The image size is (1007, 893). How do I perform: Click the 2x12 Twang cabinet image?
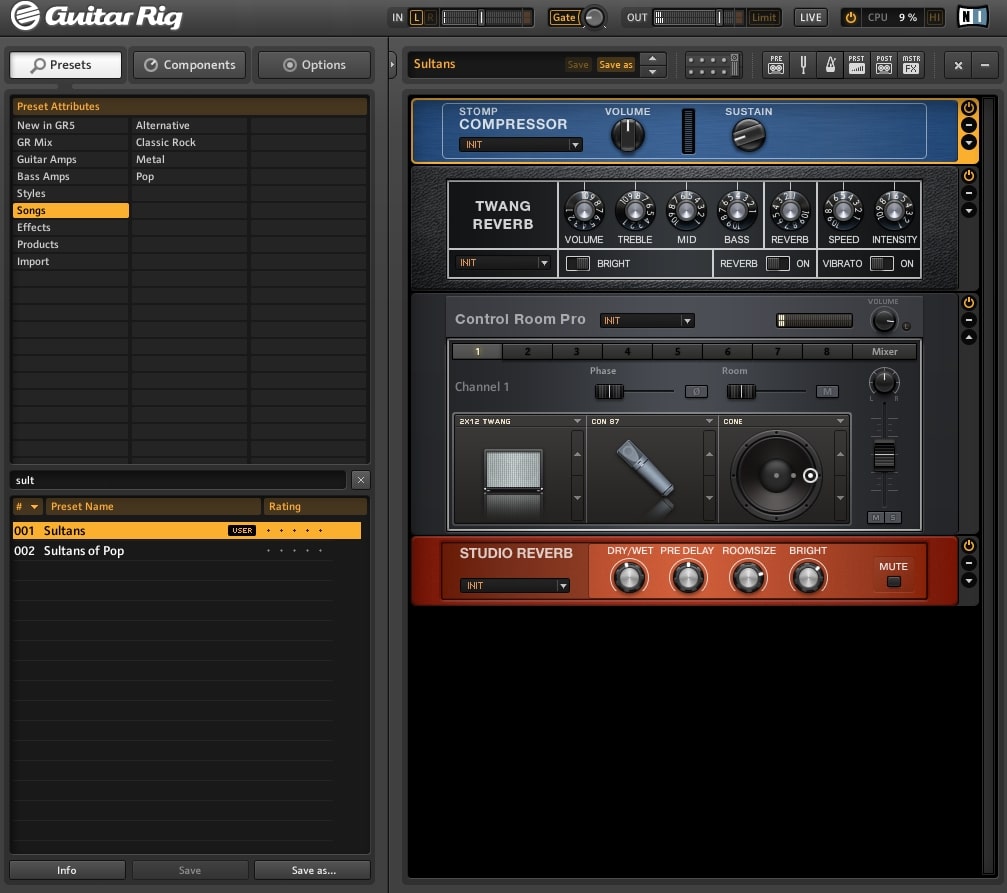[x=513, y=472]
